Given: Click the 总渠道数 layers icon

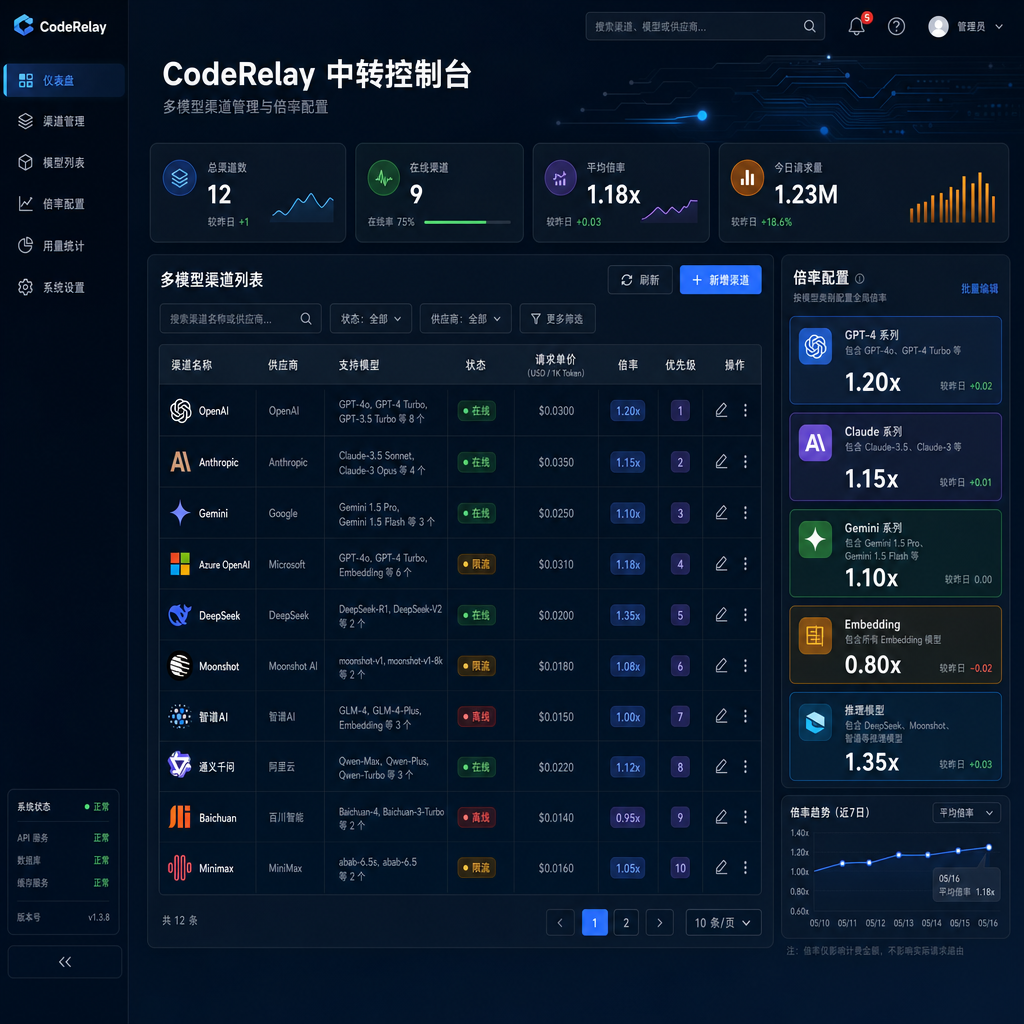Looking at the screenshot, I should click(179, 178).
